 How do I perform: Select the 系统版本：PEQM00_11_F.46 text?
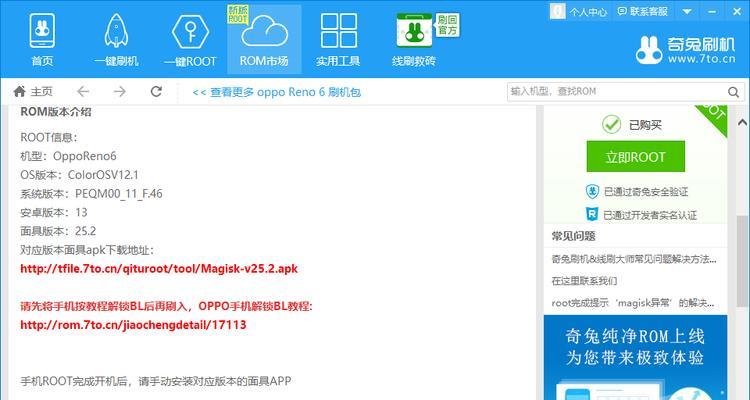coord(91,193)
